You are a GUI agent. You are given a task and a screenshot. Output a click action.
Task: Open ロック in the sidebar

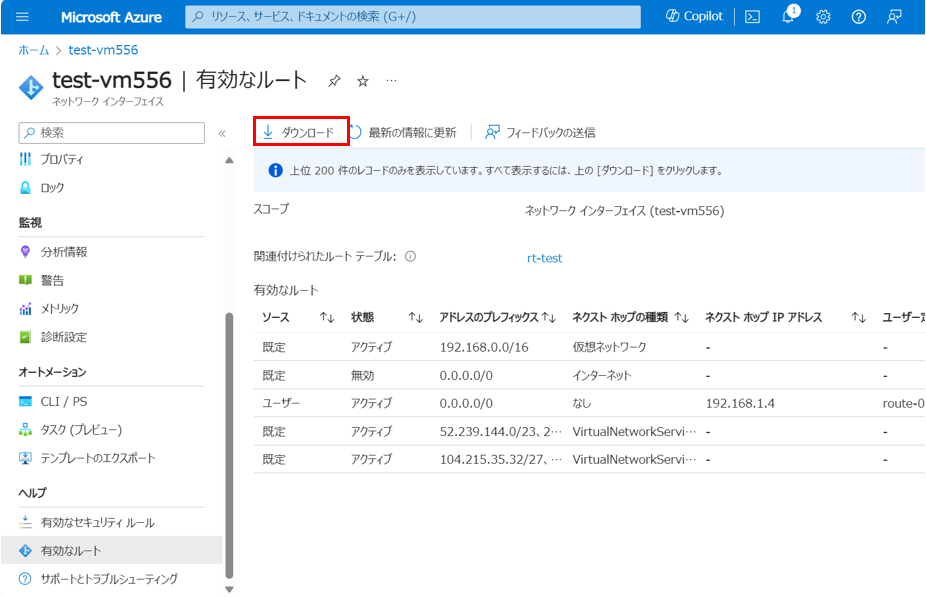[52, 188]
